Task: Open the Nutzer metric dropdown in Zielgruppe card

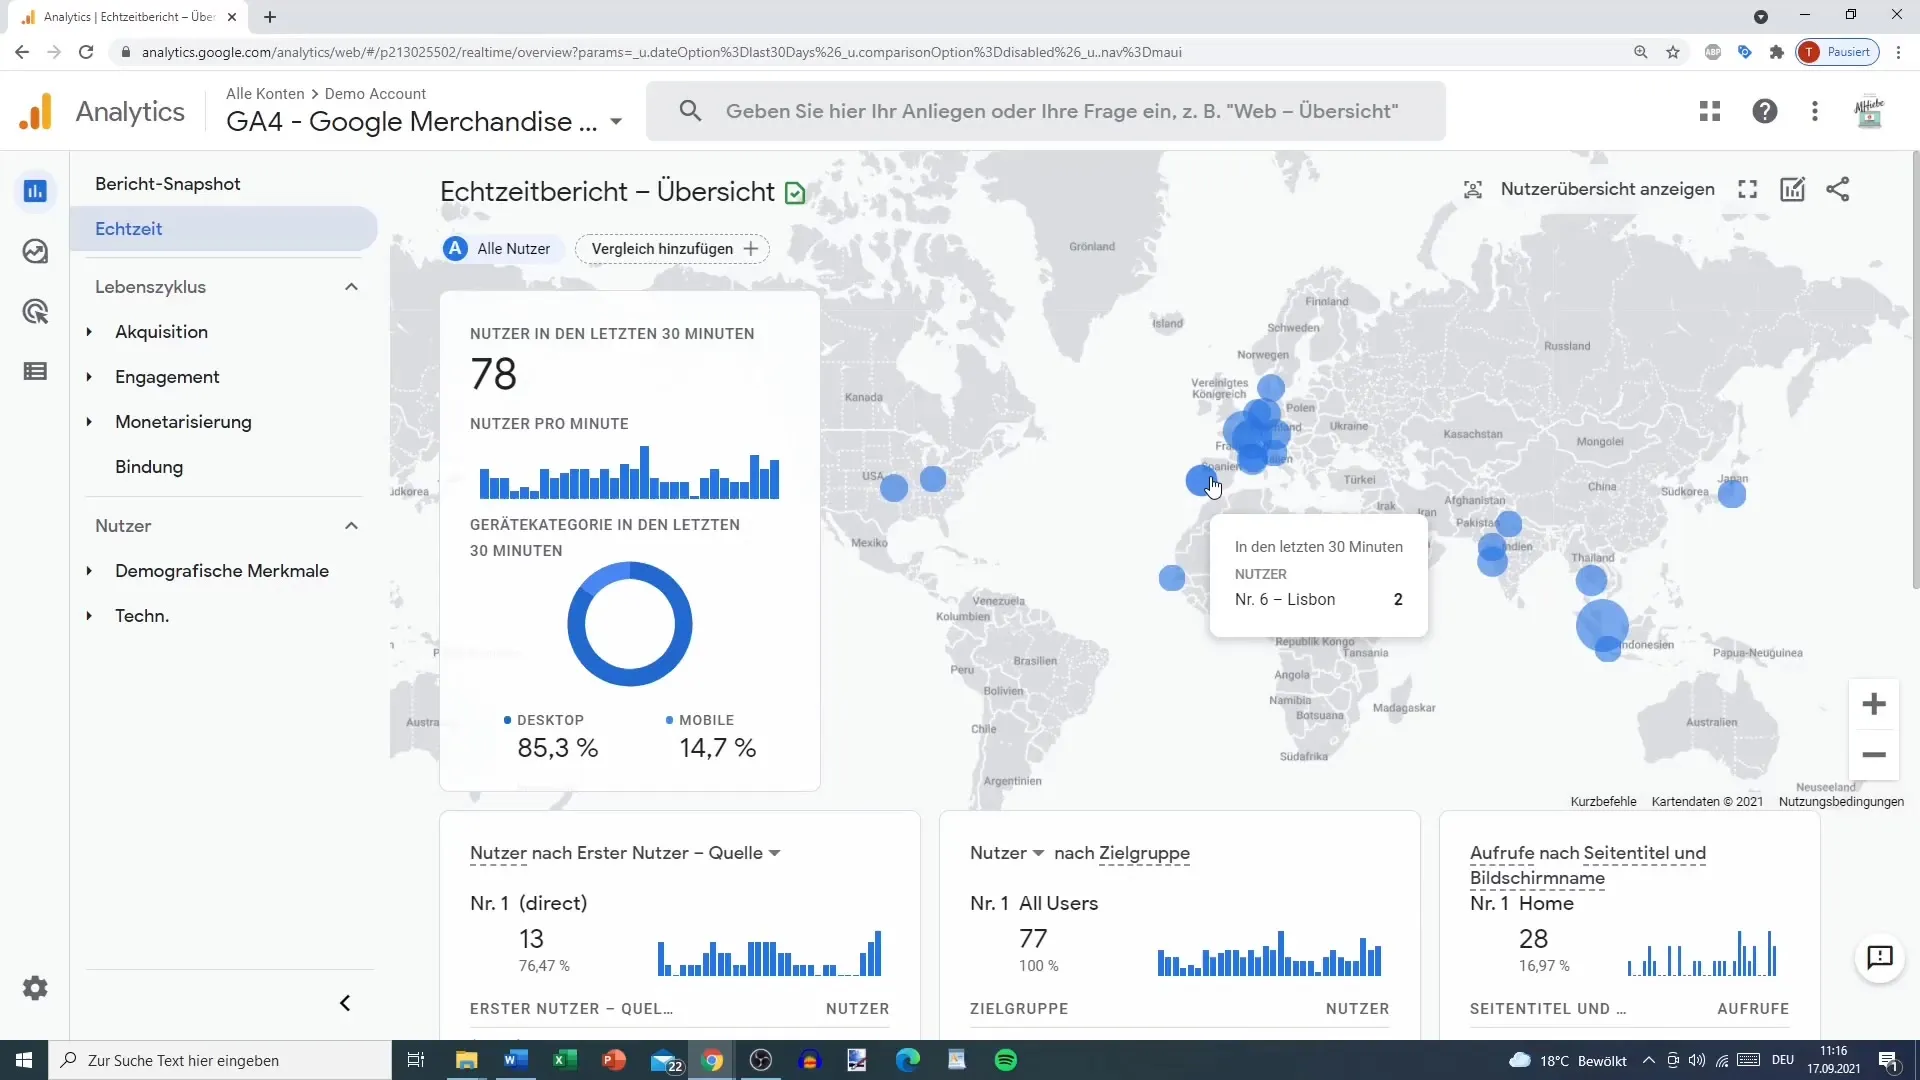Action: pos(1038,853)
